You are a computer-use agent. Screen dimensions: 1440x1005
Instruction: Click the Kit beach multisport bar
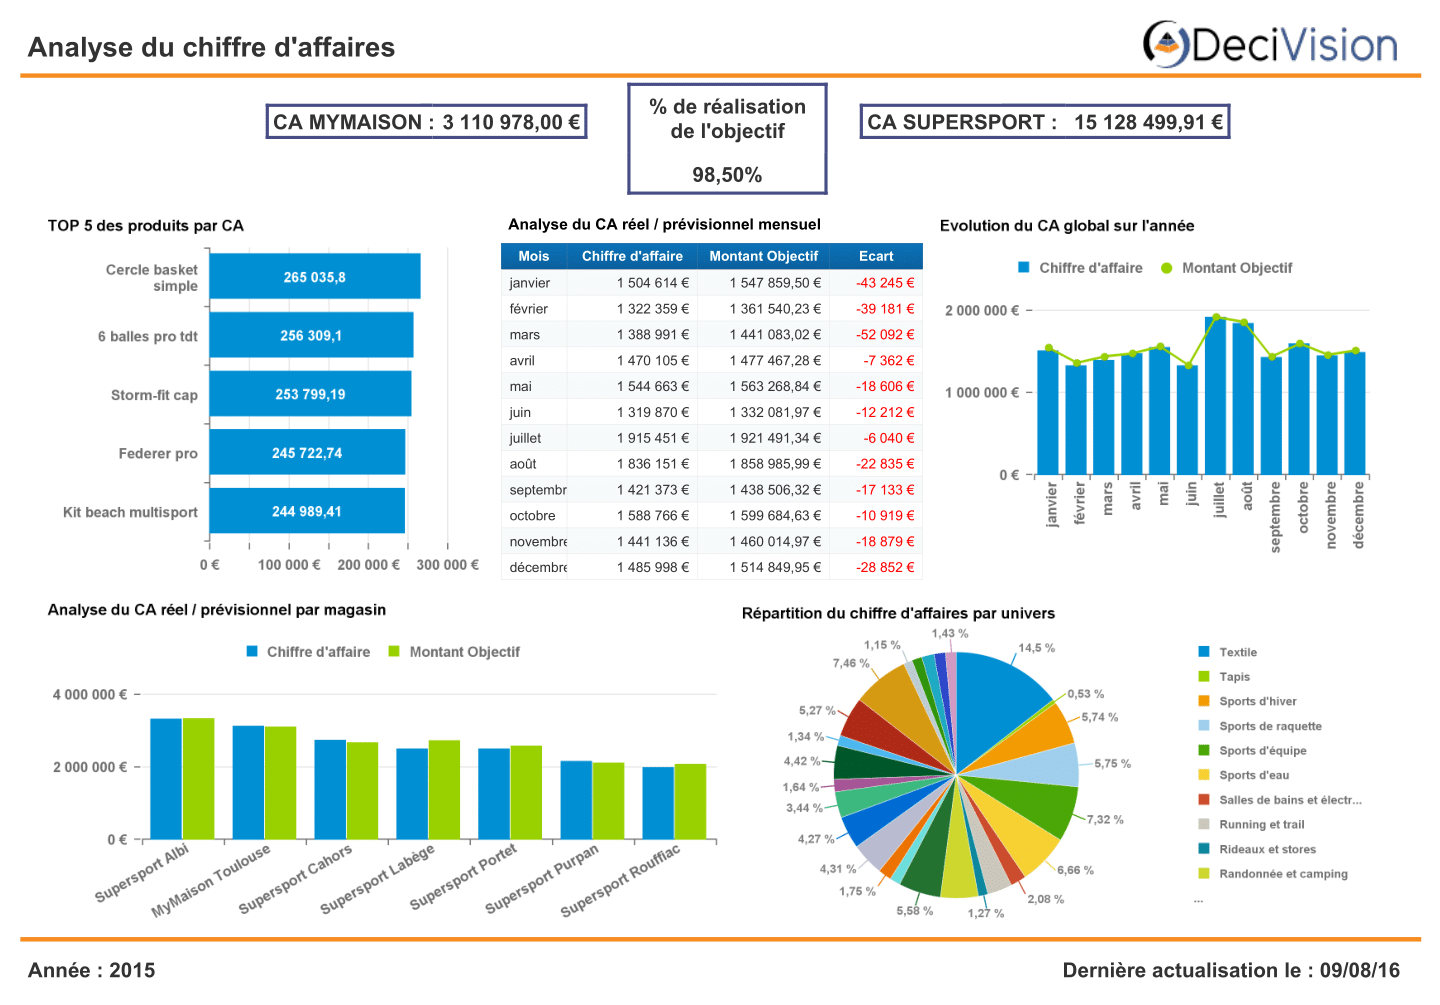pos(307,511)
